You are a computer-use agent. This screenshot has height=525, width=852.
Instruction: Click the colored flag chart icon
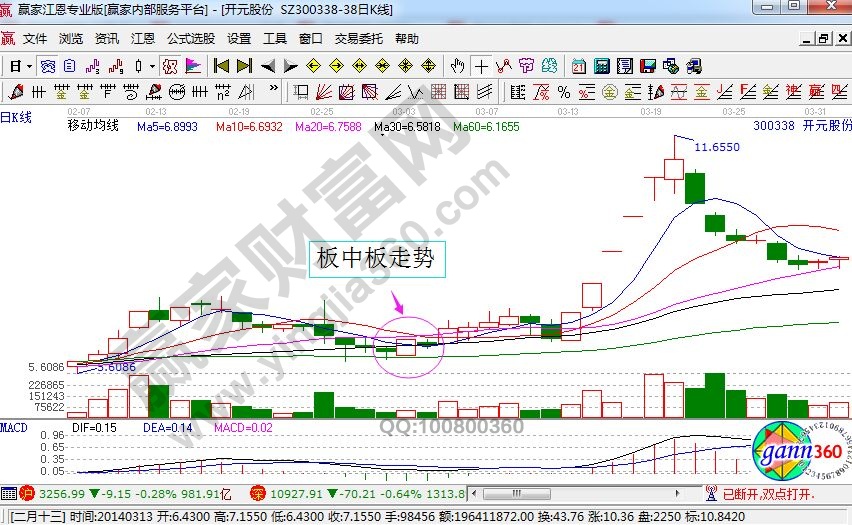pos(194,66)
